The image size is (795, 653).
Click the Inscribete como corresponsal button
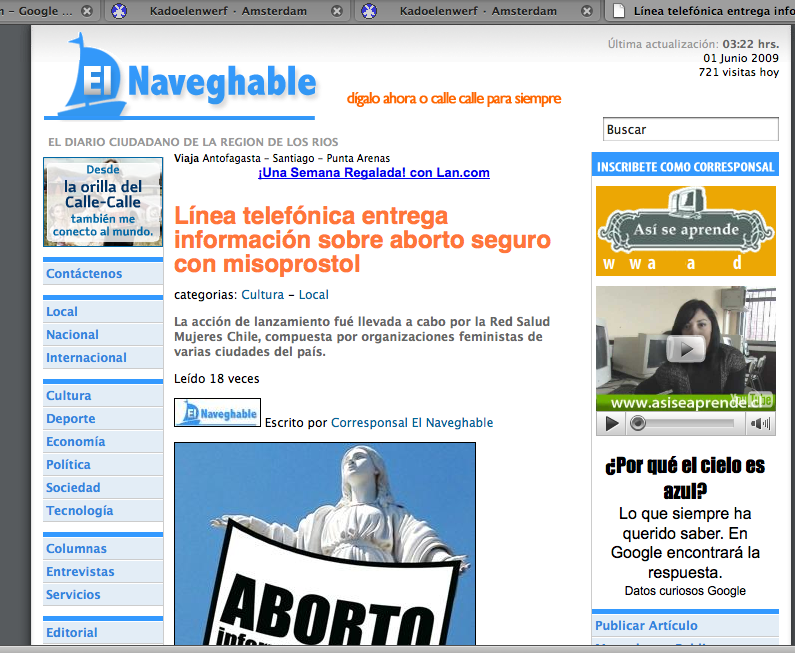tap(685, 167)
